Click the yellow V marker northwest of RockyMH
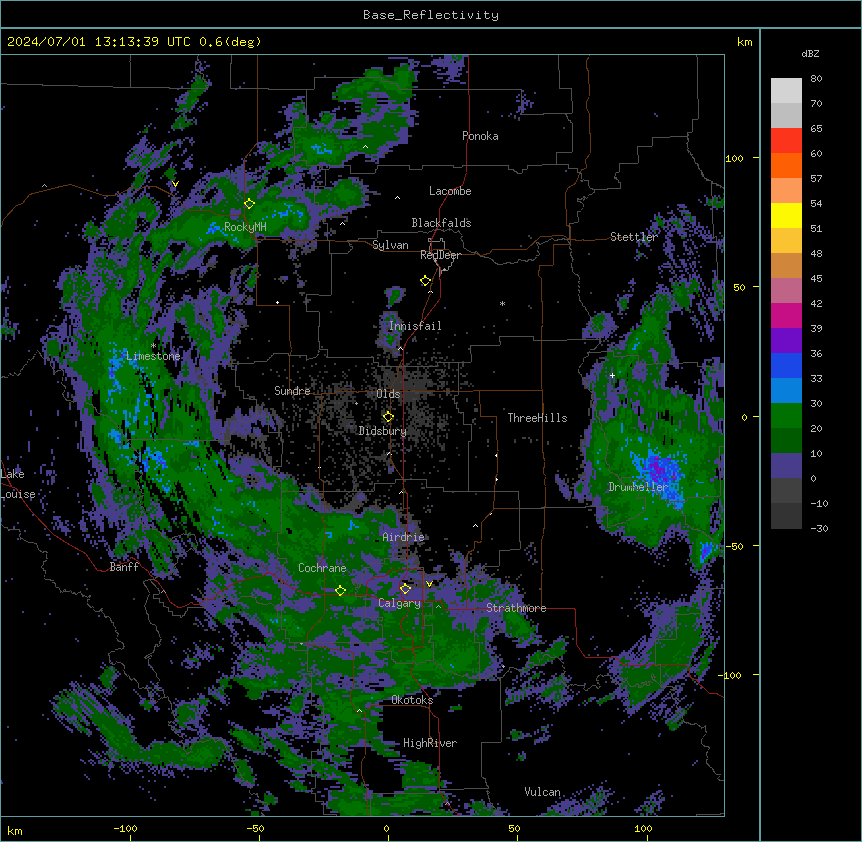 click(x=175, y=184)
